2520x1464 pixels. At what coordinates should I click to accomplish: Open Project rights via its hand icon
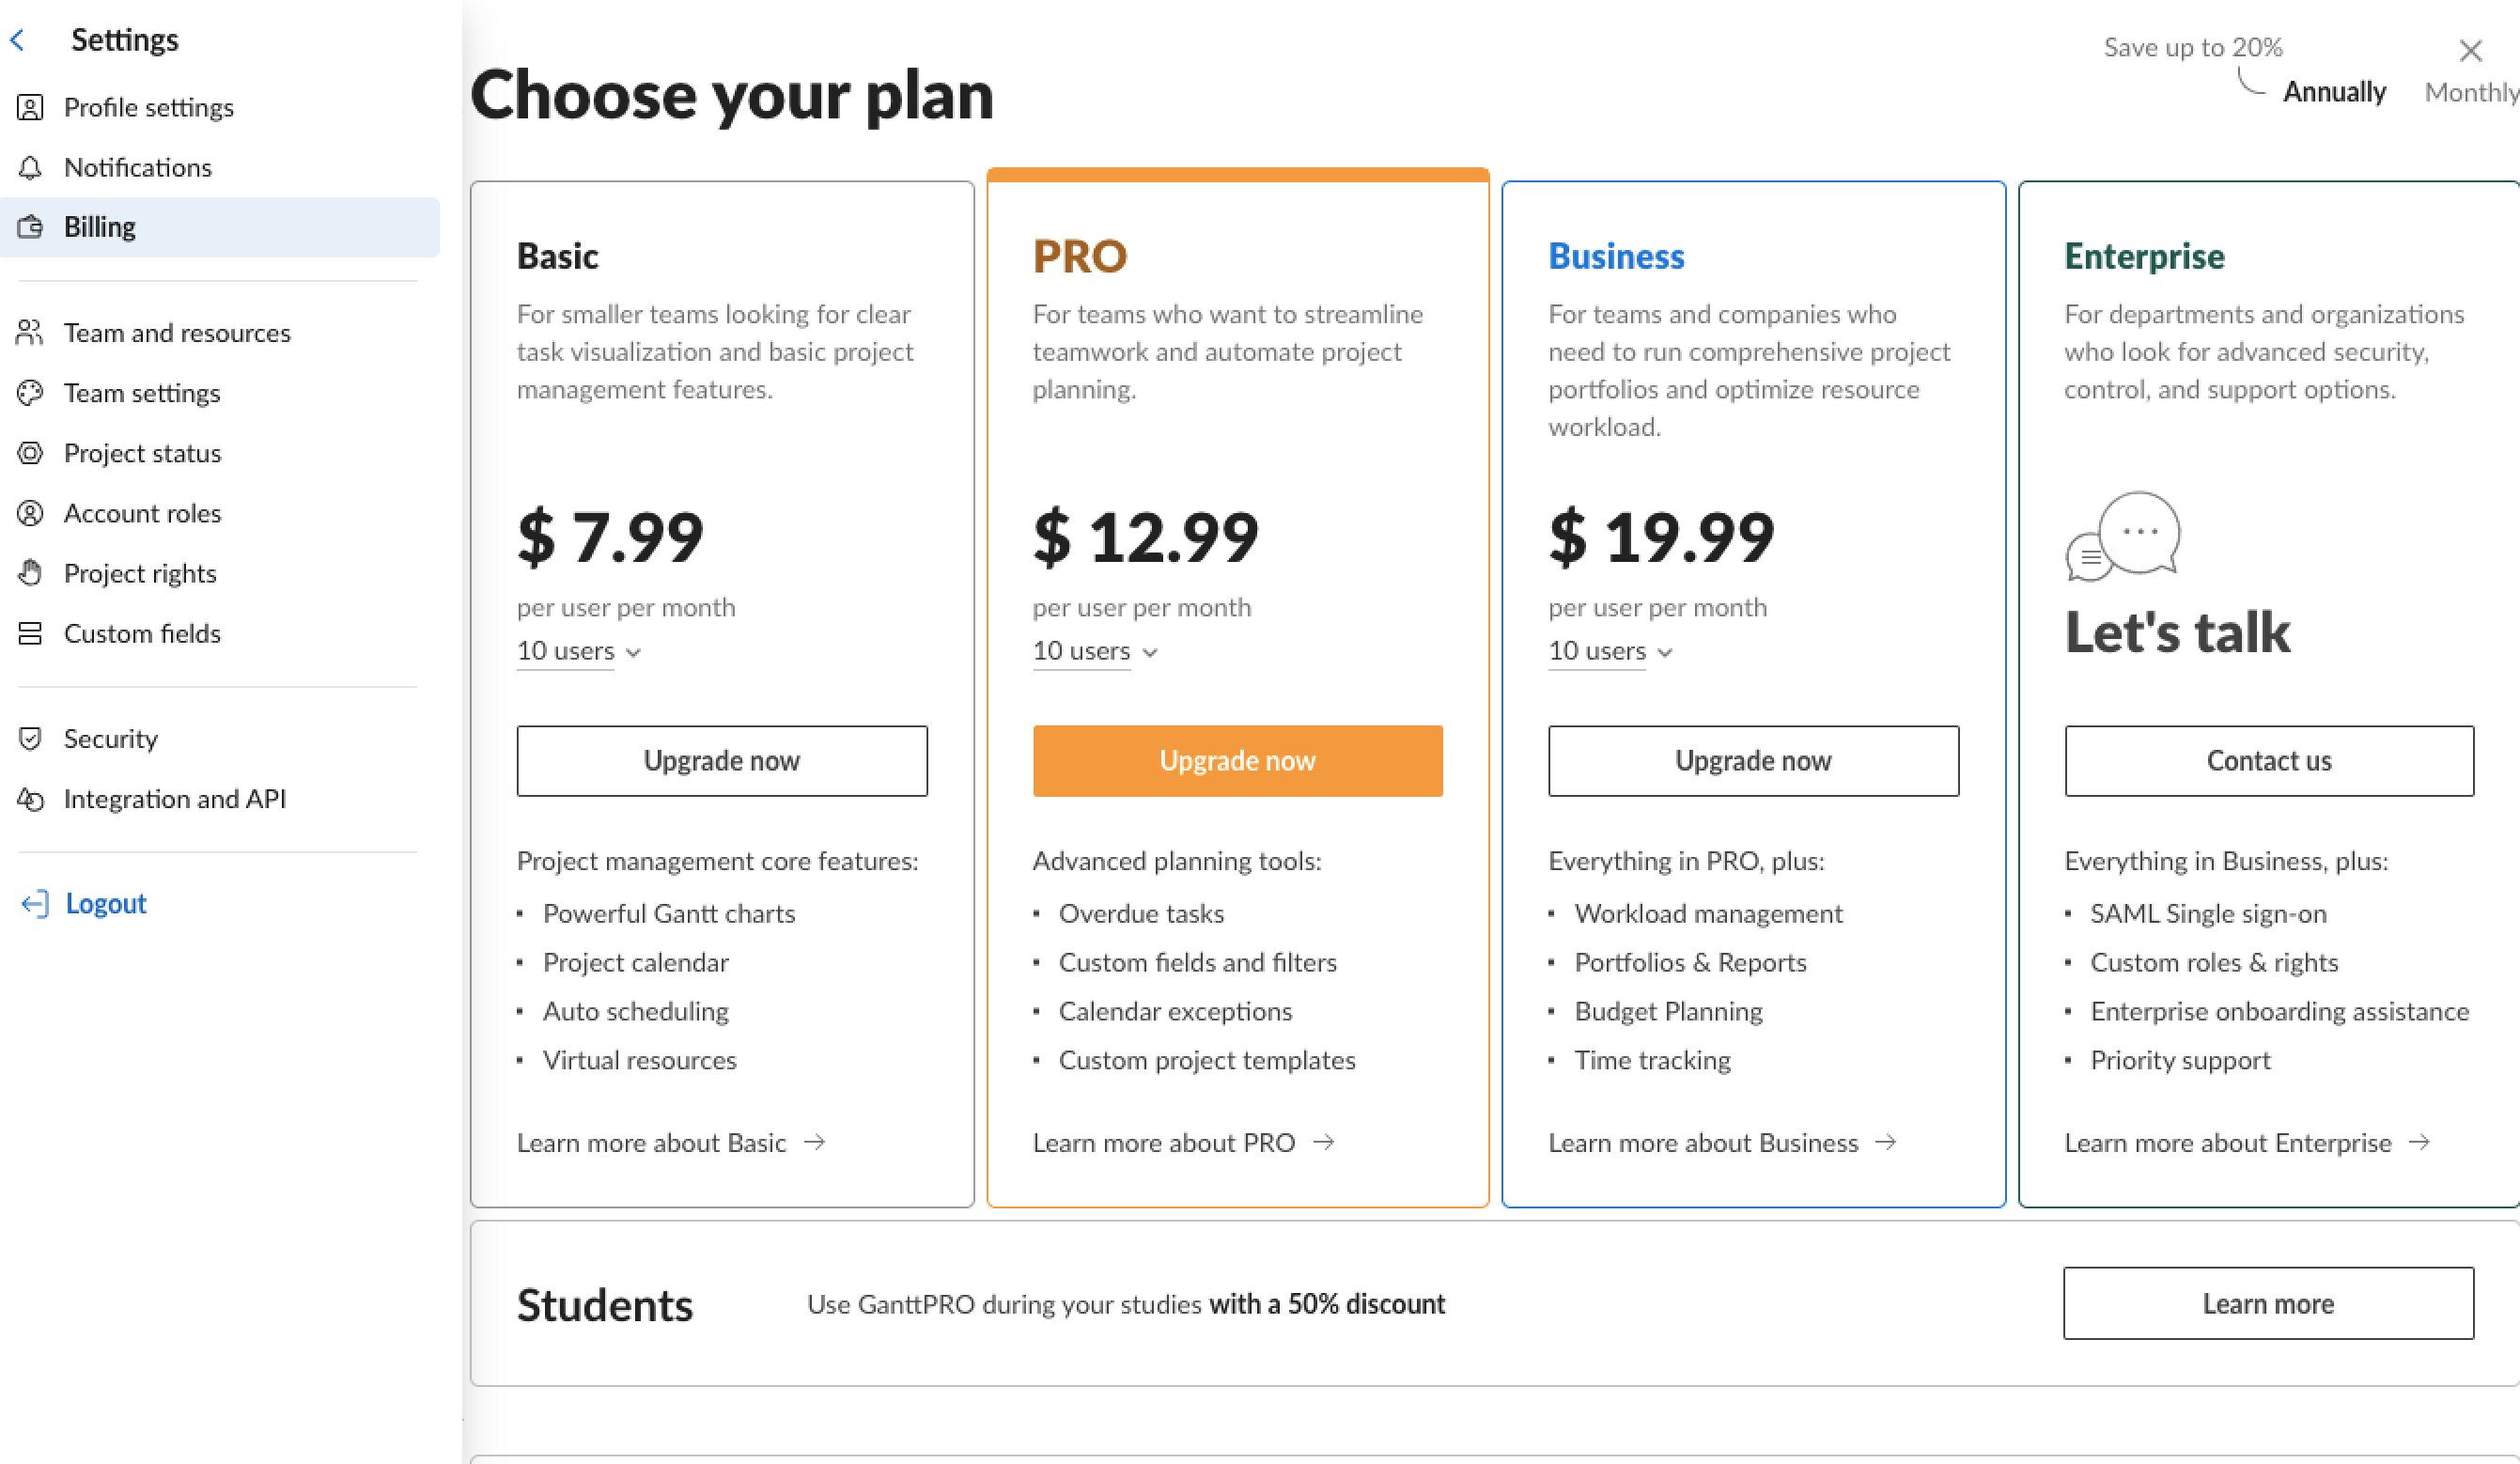pos(30,573)
